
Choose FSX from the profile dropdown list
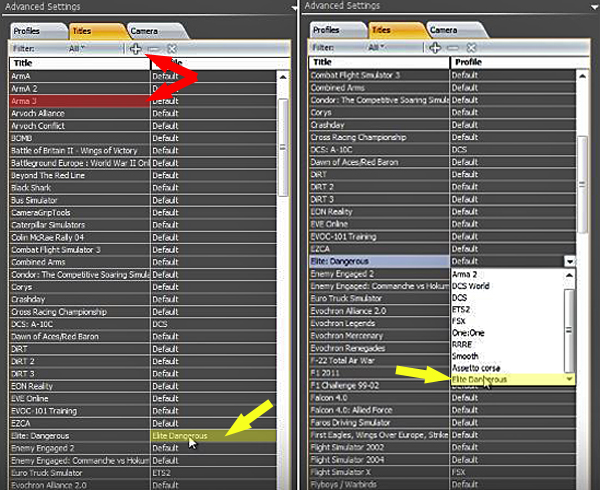point(507,321)
